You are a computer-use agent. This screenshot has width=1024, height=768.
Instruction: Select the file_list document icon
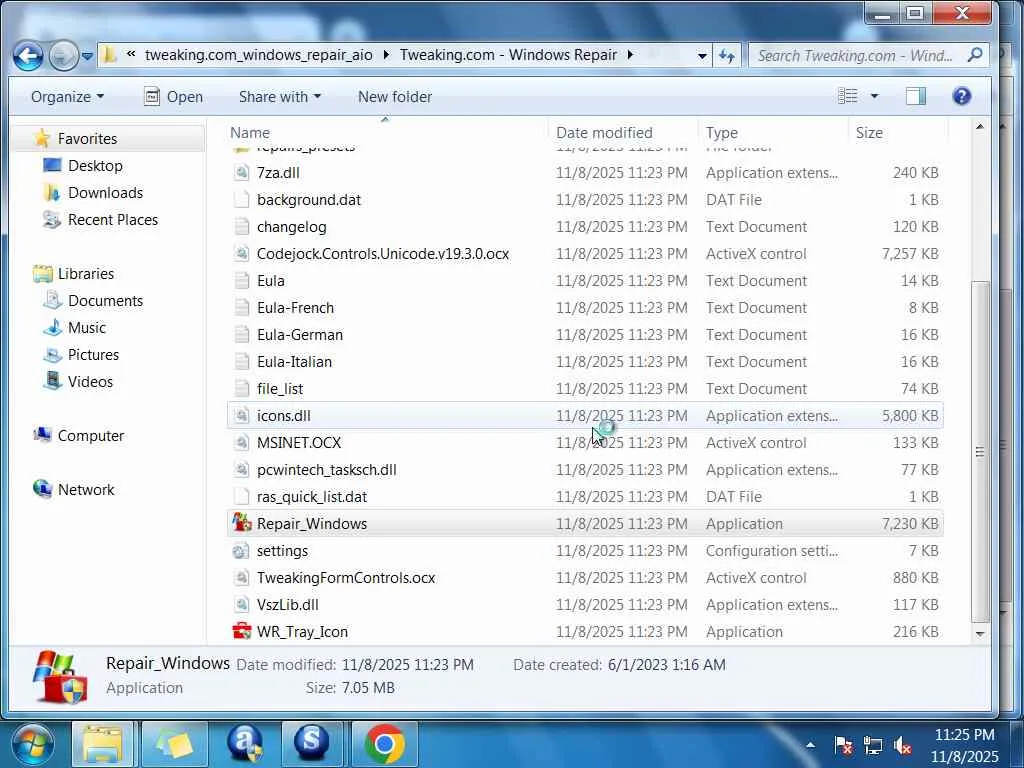pos(242,389)
